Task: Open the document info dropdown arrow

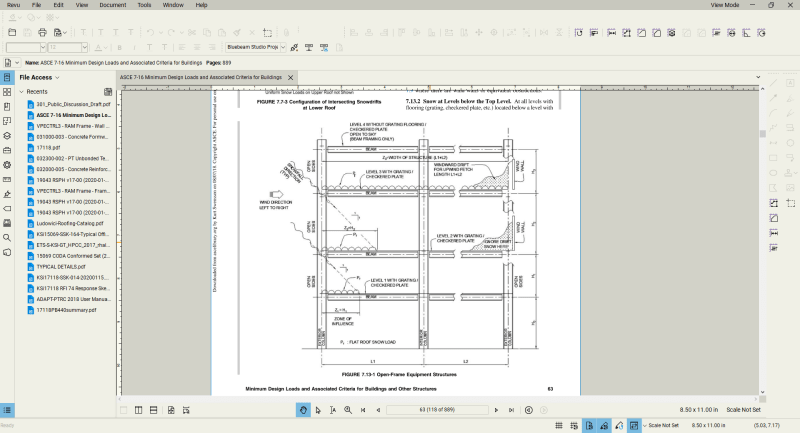Action: point(17,63)
